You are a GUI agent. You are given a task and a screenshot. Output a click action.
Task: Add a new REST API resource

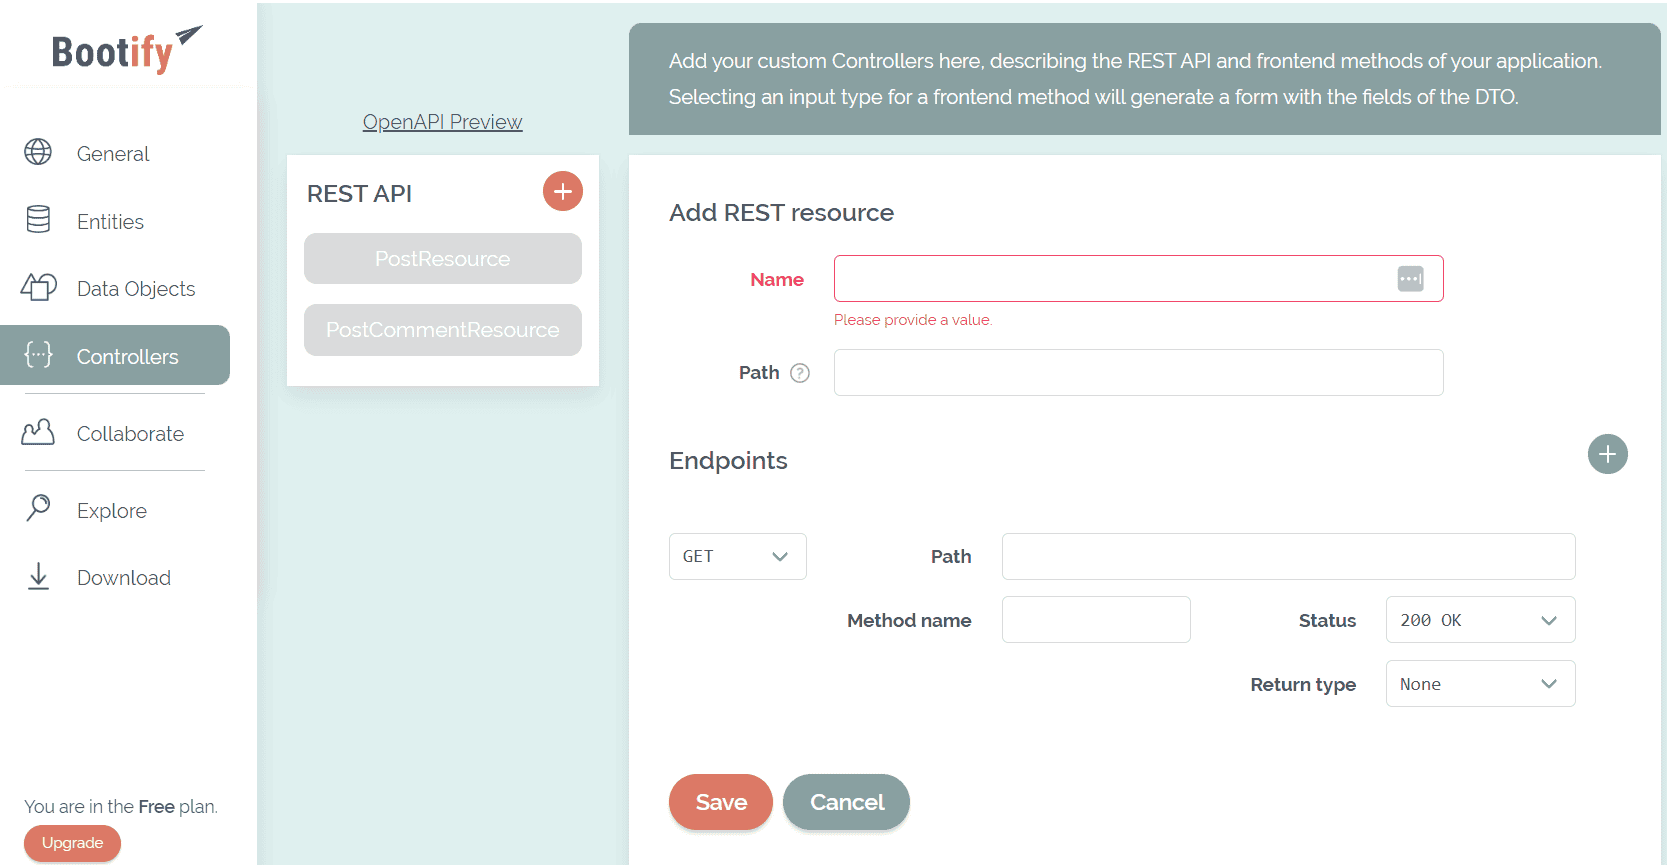pos(563,191)
